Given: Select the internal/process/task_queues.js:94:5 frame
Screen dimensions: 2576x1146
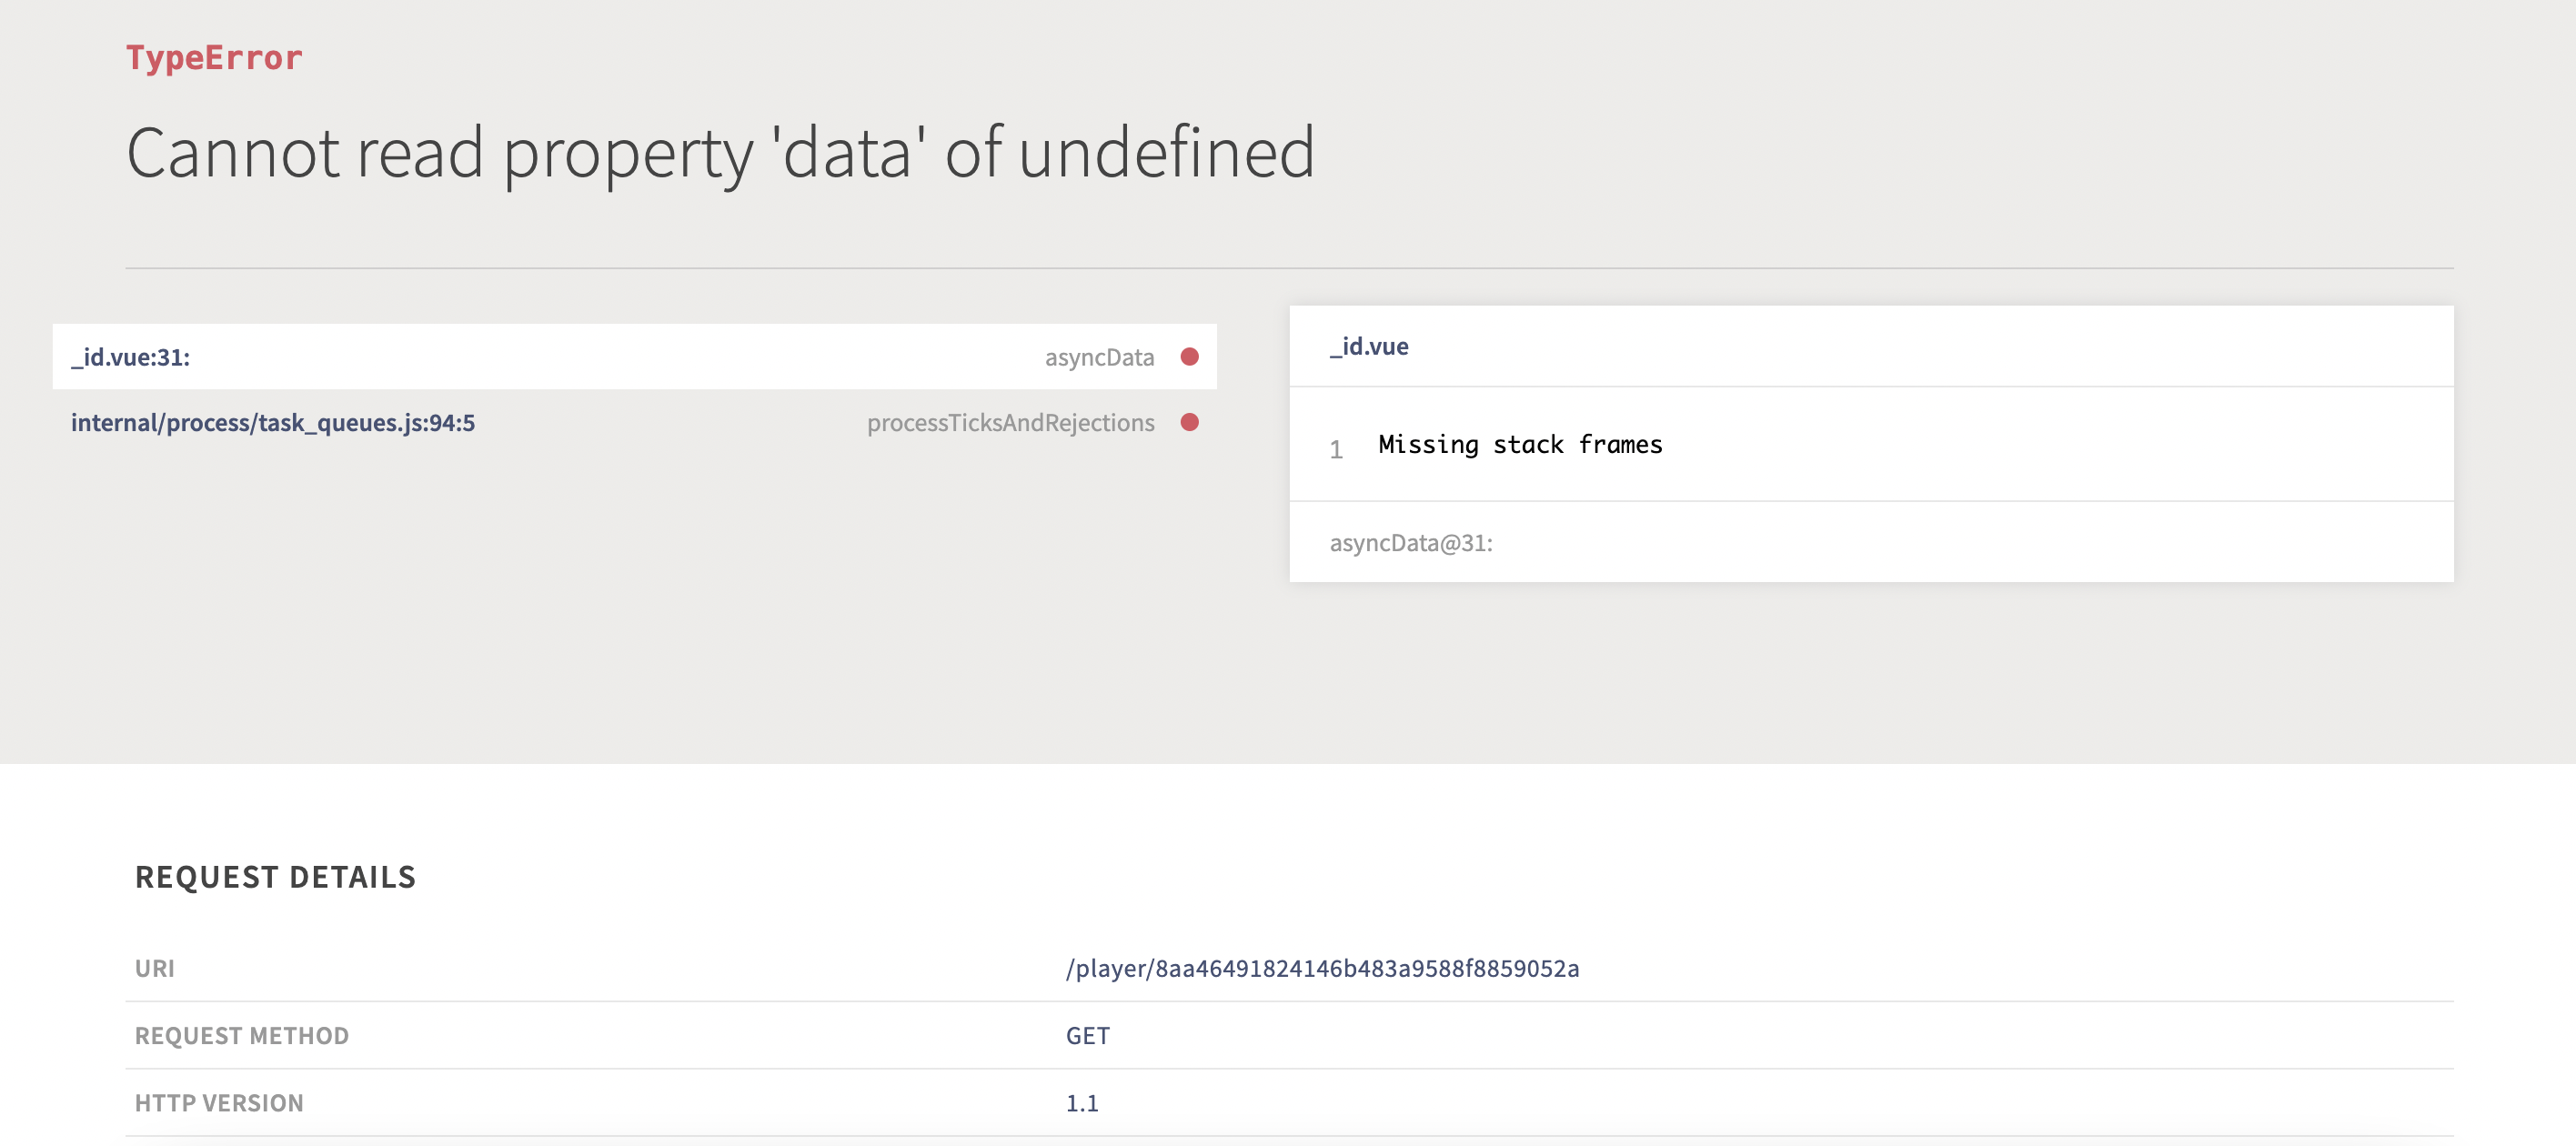Looking at the screenshot, I should tap(273, 422).
